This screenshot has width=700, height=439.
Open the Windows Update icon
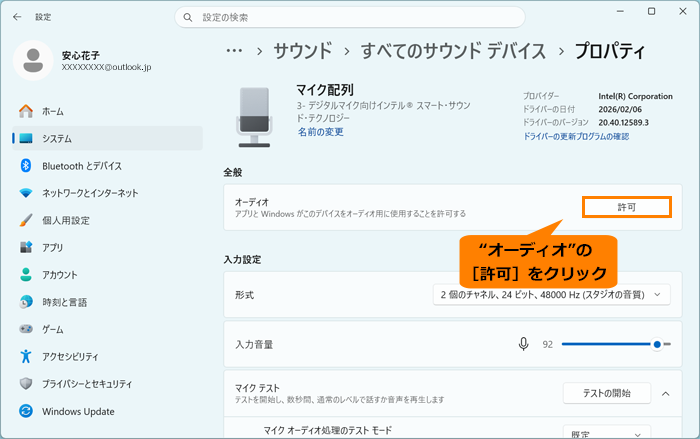[x=26, y=411]
